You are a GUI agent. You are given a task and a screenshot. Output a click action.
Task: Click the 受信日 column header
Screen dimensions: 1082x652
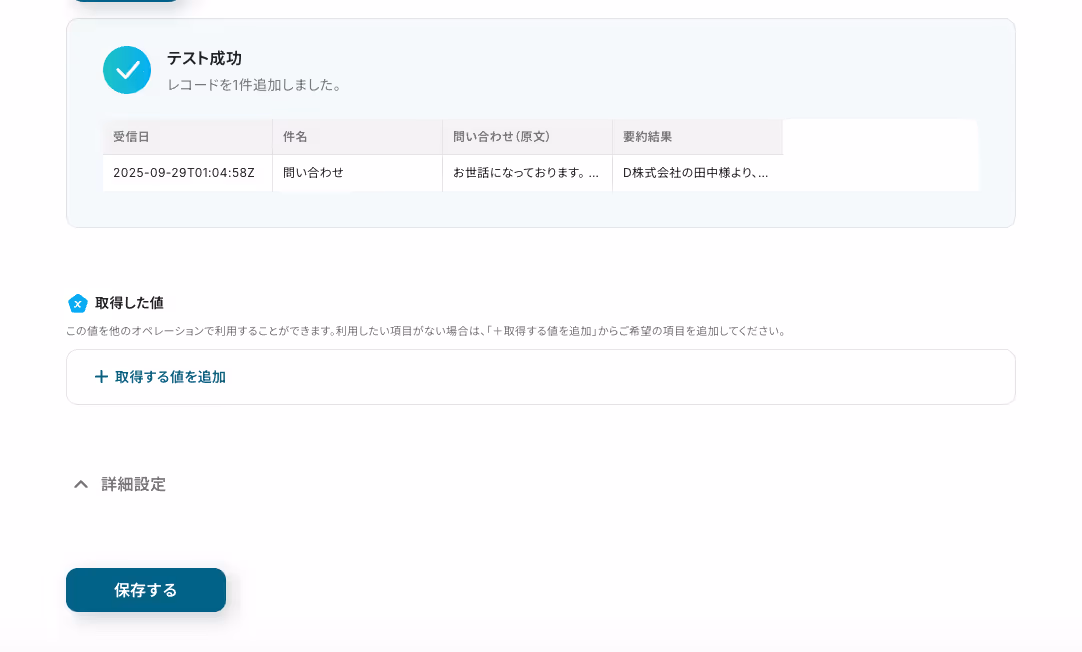click(188, 137)
